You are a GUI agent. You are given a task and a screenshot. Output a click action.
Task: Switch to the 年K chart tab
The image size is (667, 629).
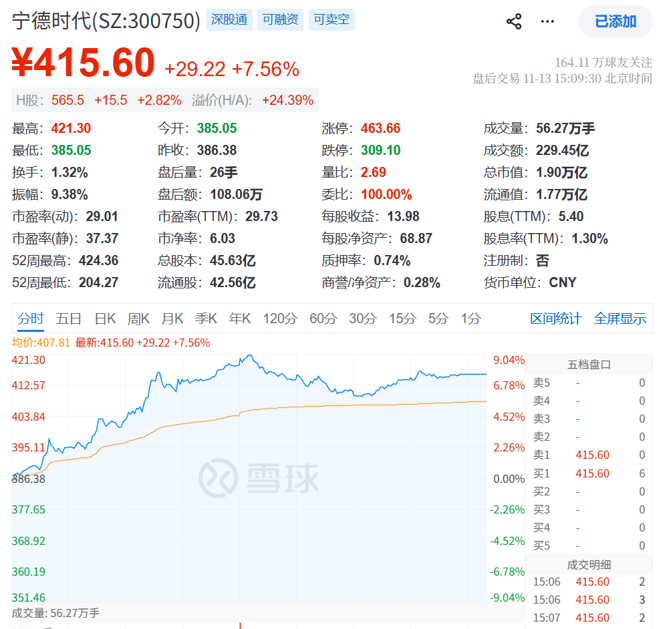pyautogui.click(x=240, y=318)
